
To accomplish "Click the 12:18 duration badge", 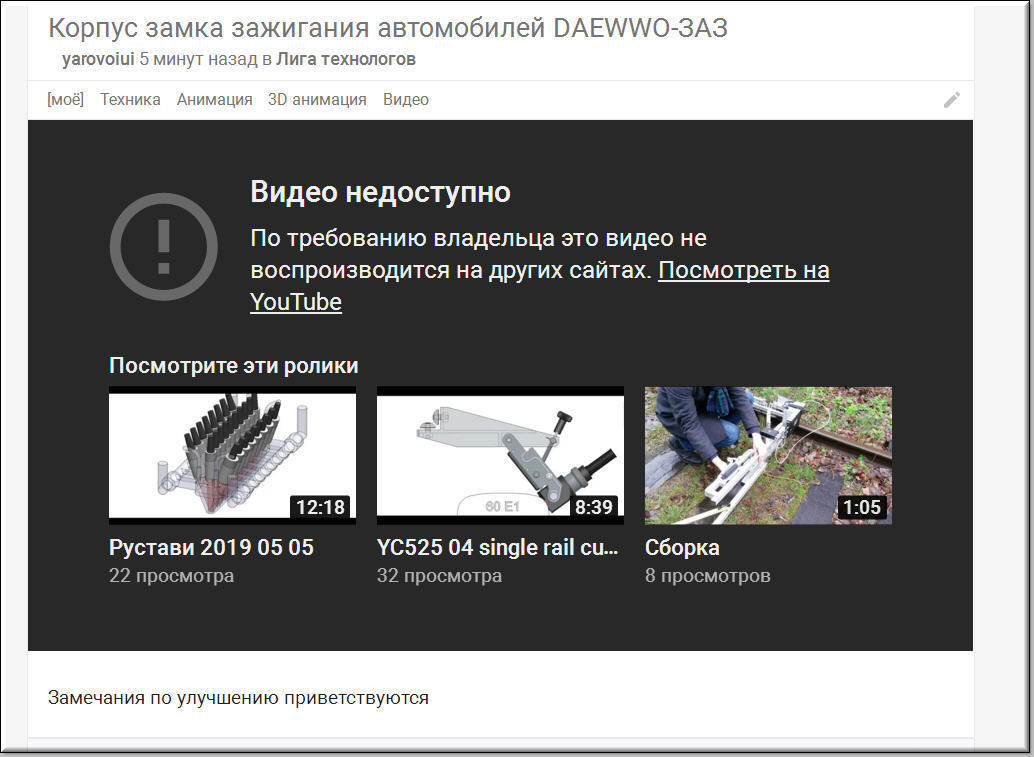I will coord(320,508).
